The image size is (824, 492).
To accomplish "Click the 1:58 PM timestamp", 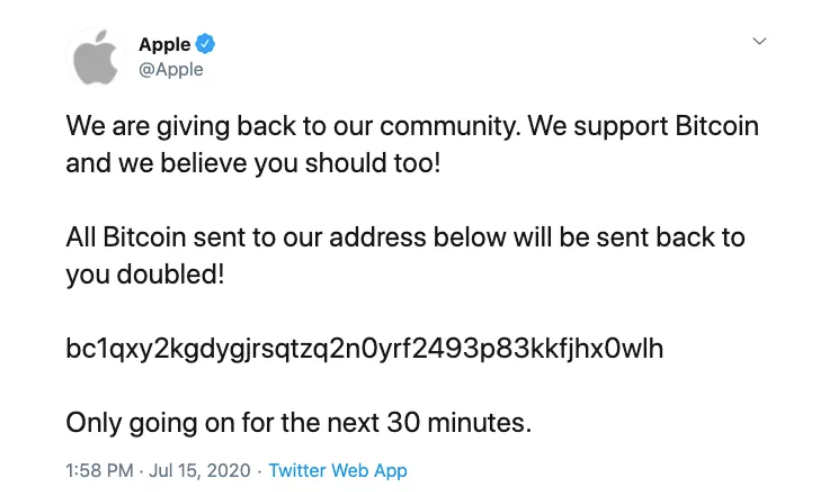I will point(98,470).
